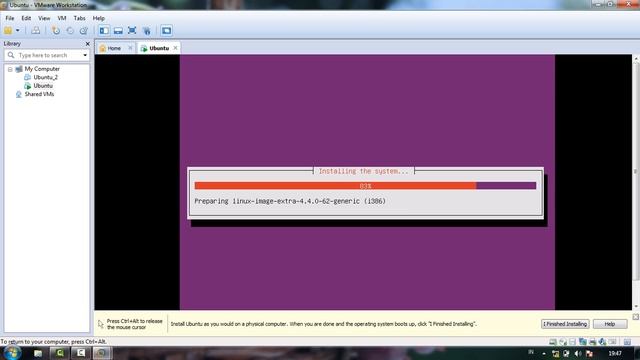
Task: Toggle the library sidebar toolbar button
Action: (104, 31)
